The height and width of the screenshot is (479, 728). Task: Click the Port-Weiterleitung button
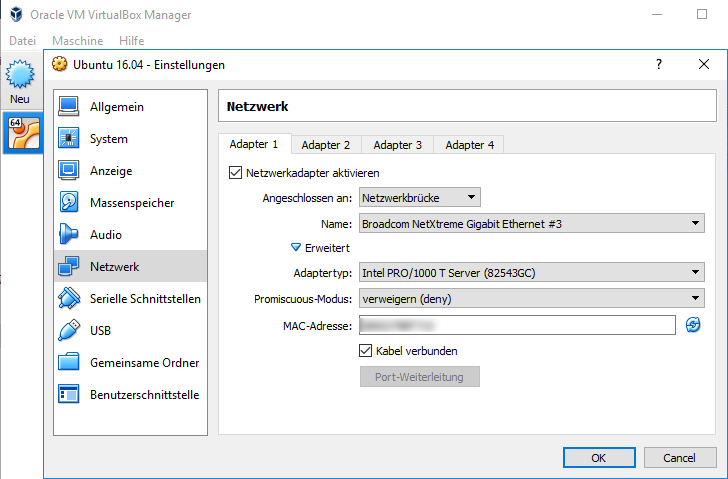(420, 376)
